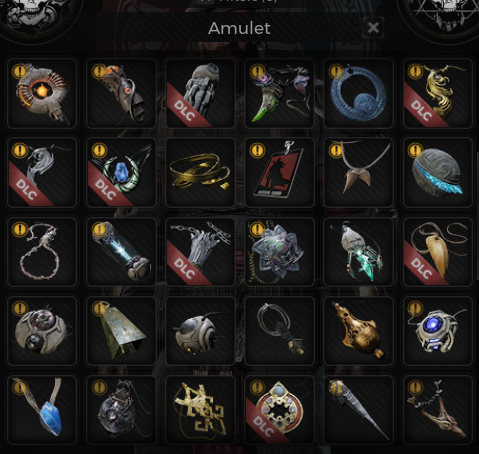
Task: Choose the golden ornate gourd amulet
Action: (x=358, y=331)
